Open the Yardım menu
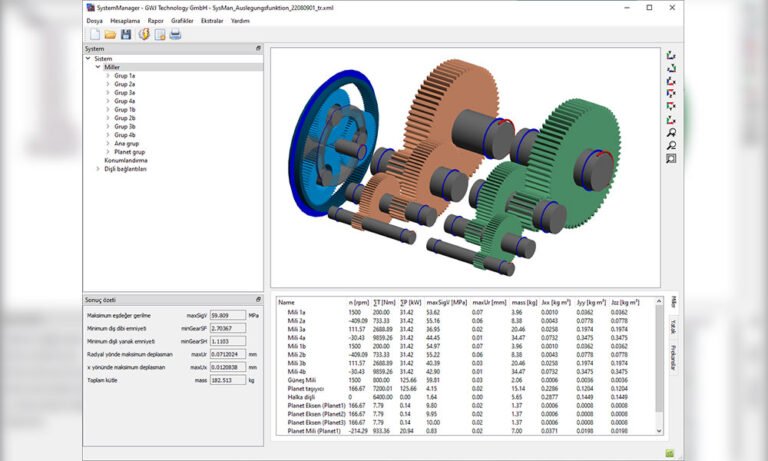Image resolution: width=768 pixels, height=461 pixels. pos(240,21)
